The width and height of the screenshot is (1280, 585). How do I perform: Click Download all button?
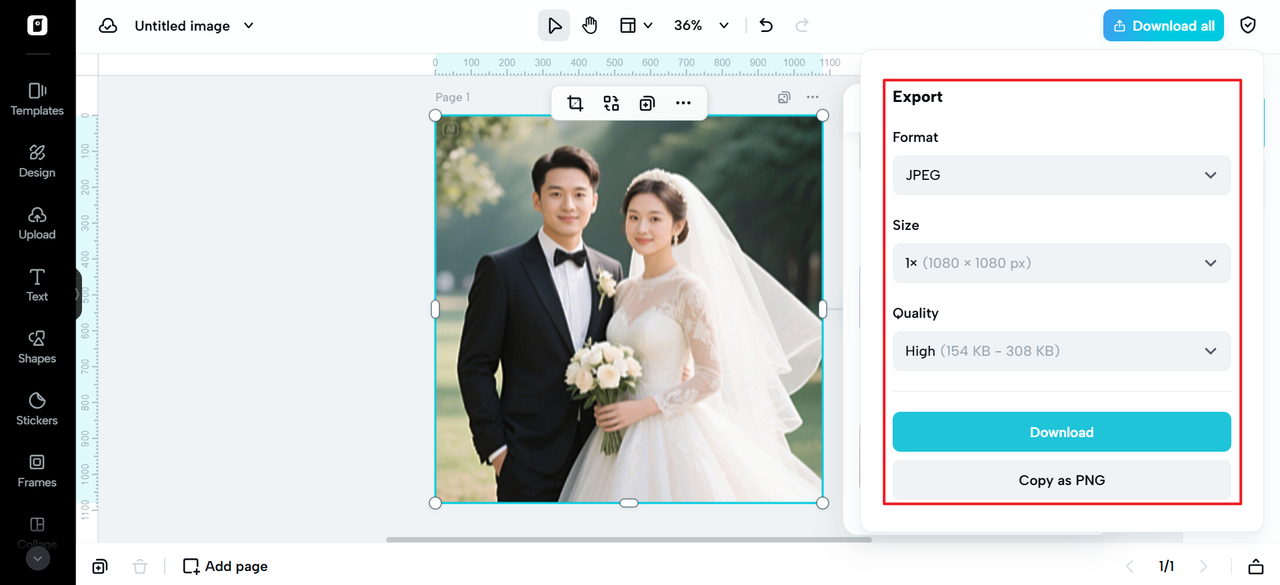point(1163,26)
